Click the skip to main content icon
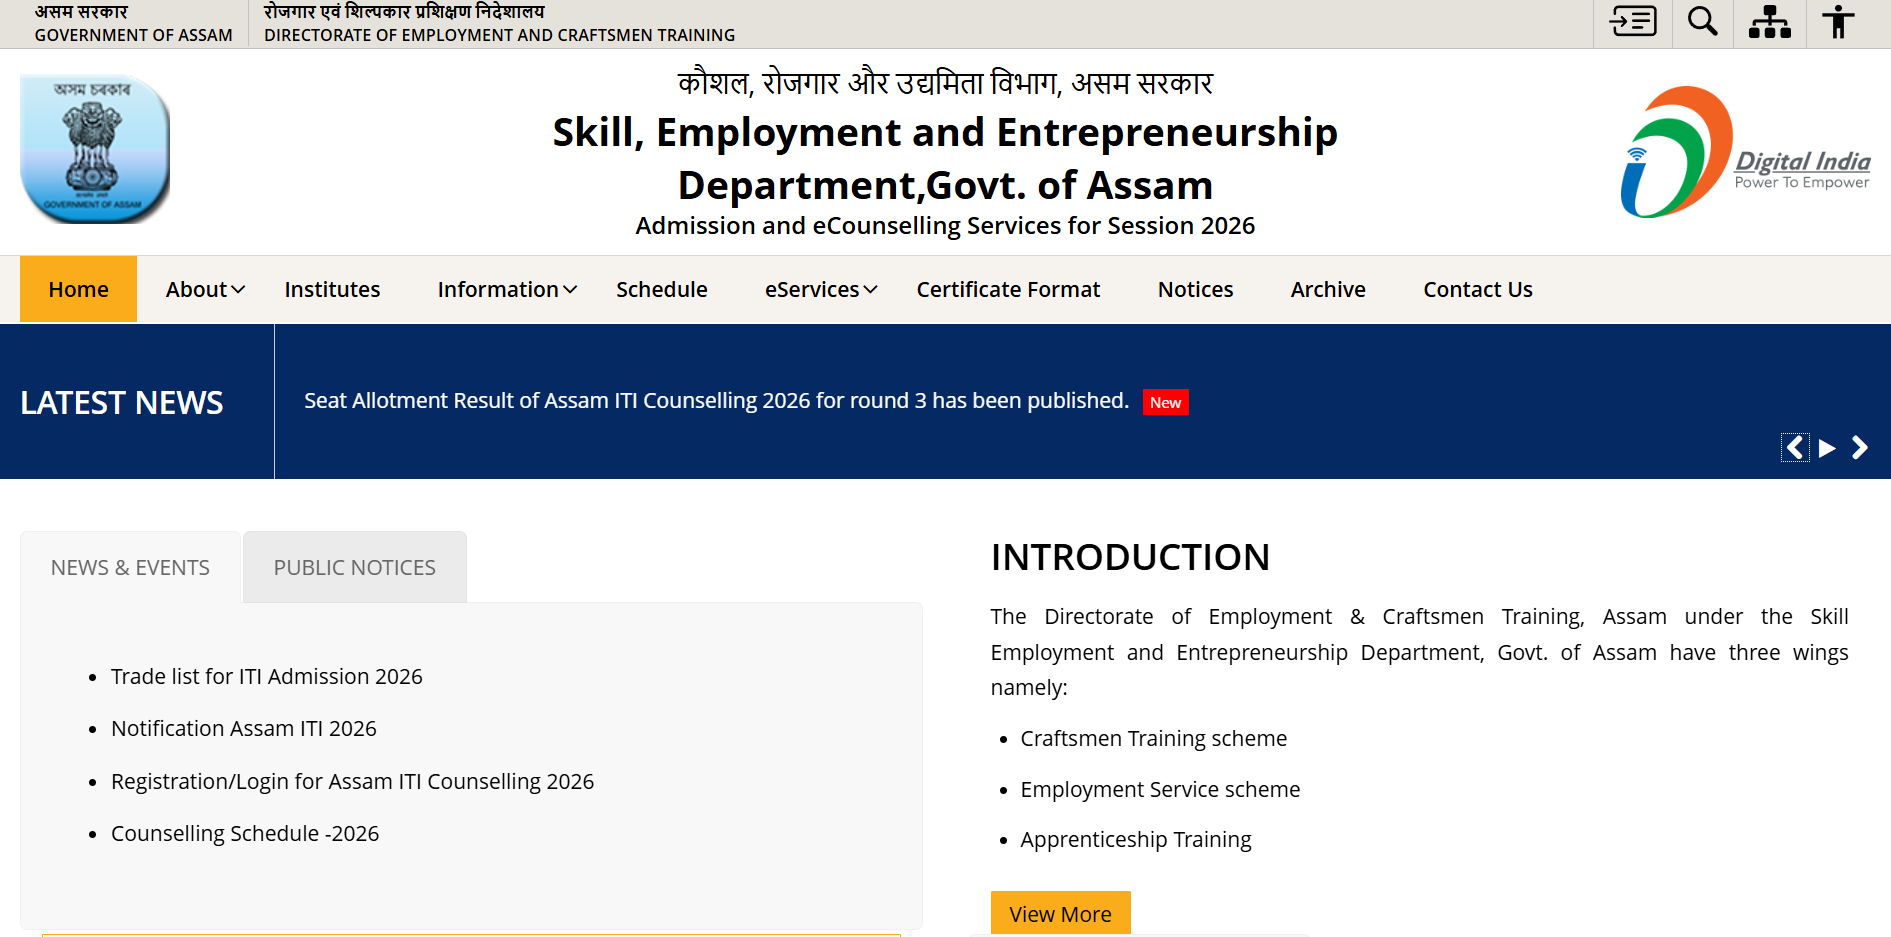Screen dimensions: 1891x937 1633,21
